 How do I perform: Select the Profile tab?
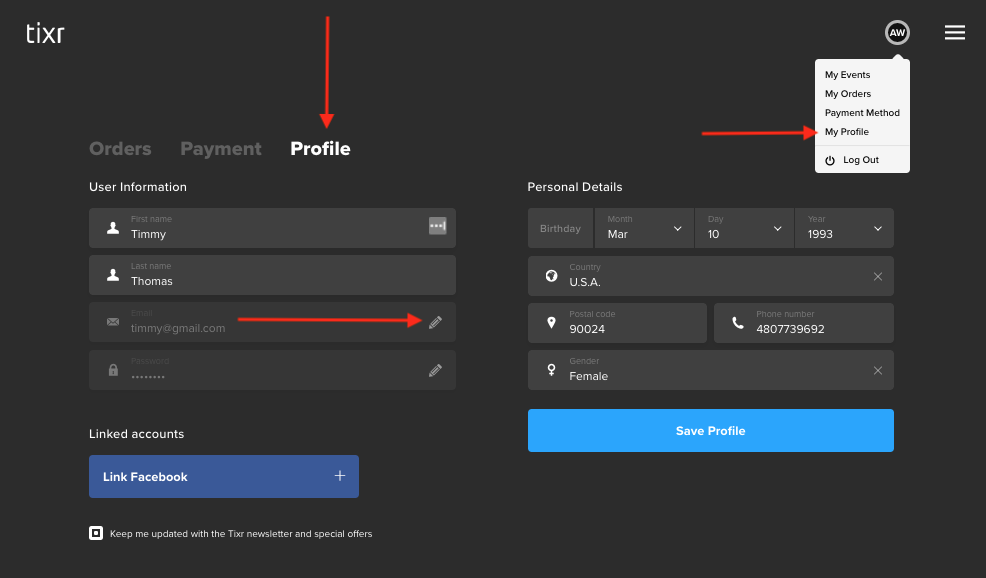point(320,148)
